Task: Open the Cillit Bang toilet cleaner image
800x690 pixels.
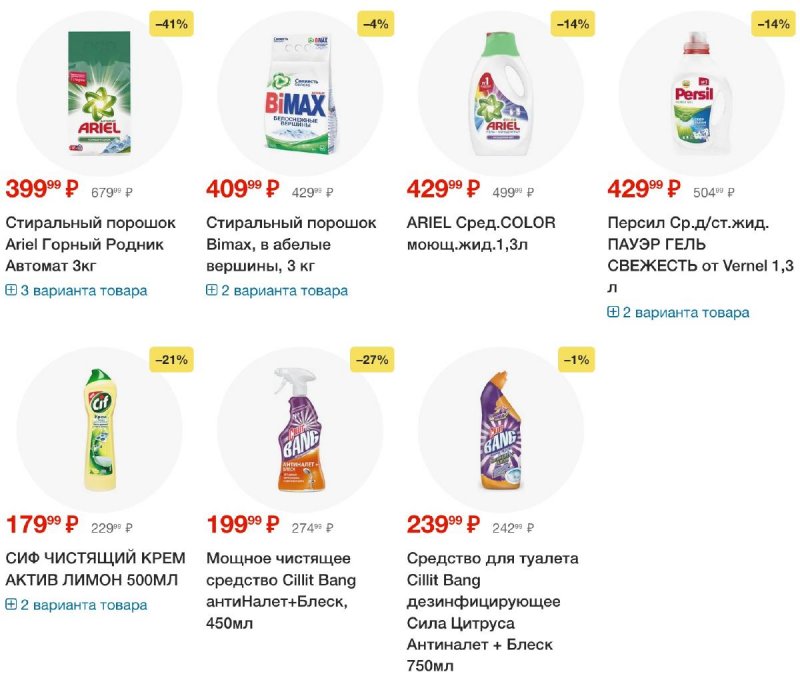Action: tap(501, 431)
